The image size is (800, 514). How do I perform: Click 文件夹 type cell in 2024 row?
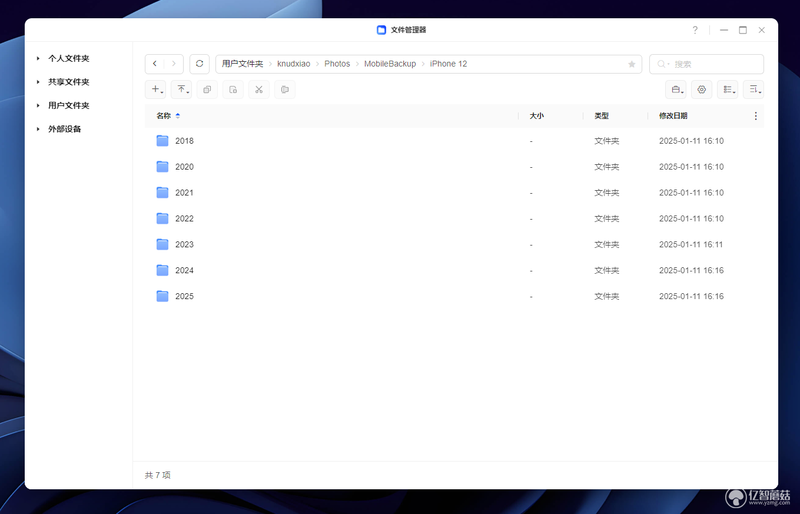[x=607, y=271]
